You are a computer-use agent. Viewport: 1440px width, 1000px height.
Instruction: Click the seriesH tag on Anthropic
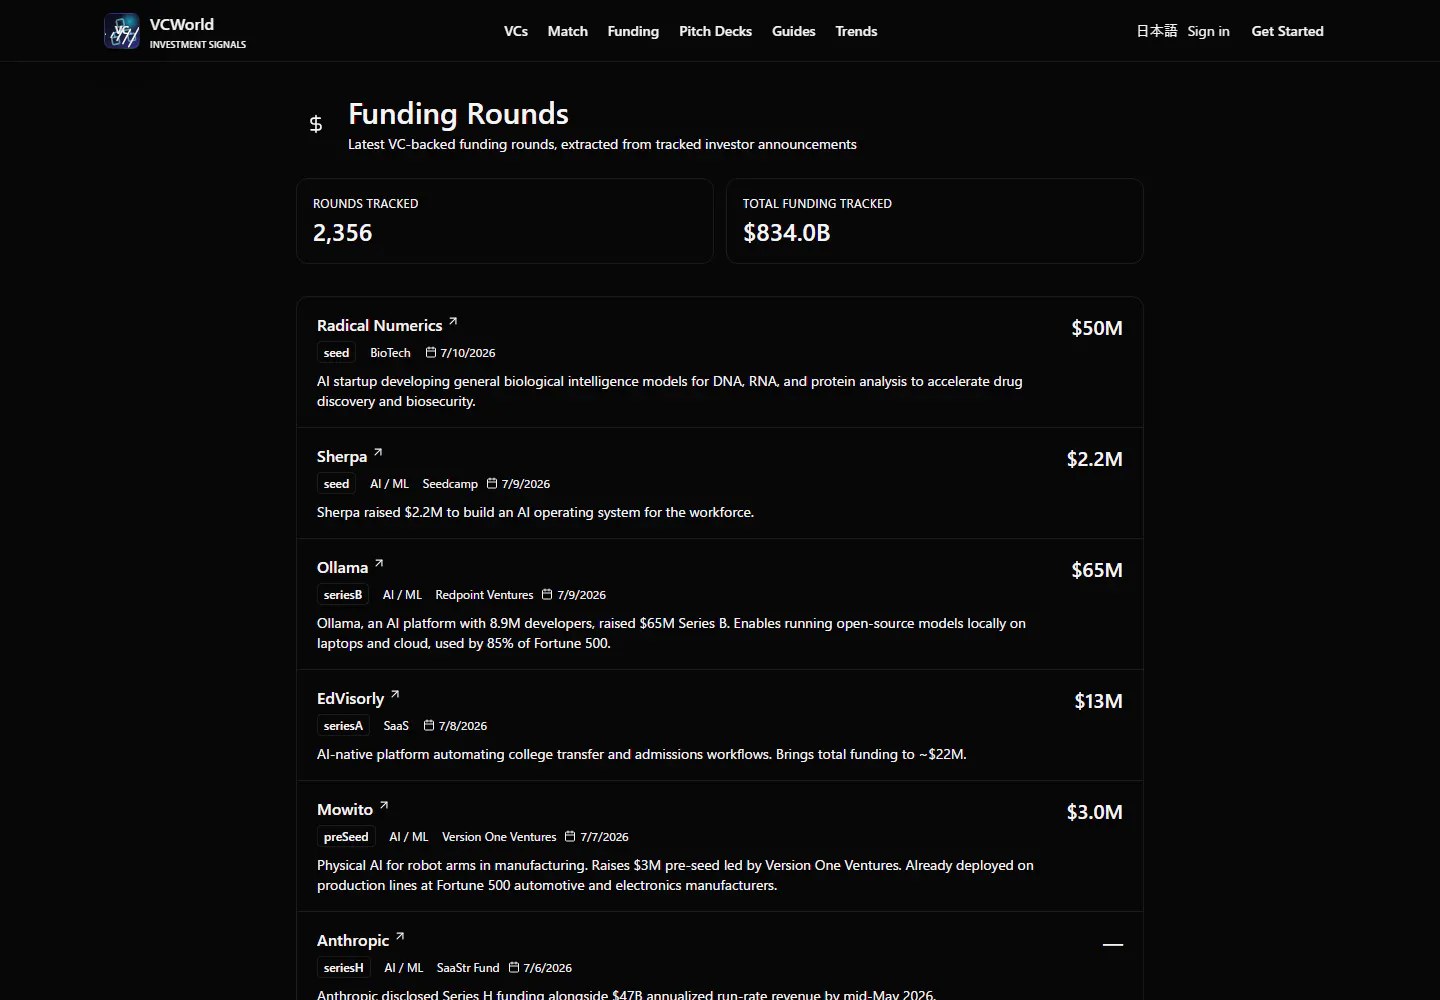(344, 968)
